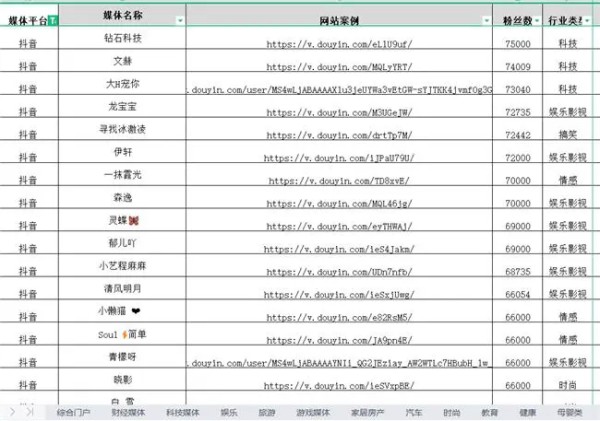
Task: Select the 伊轩 name cell
Action: (x=122, y=152)
